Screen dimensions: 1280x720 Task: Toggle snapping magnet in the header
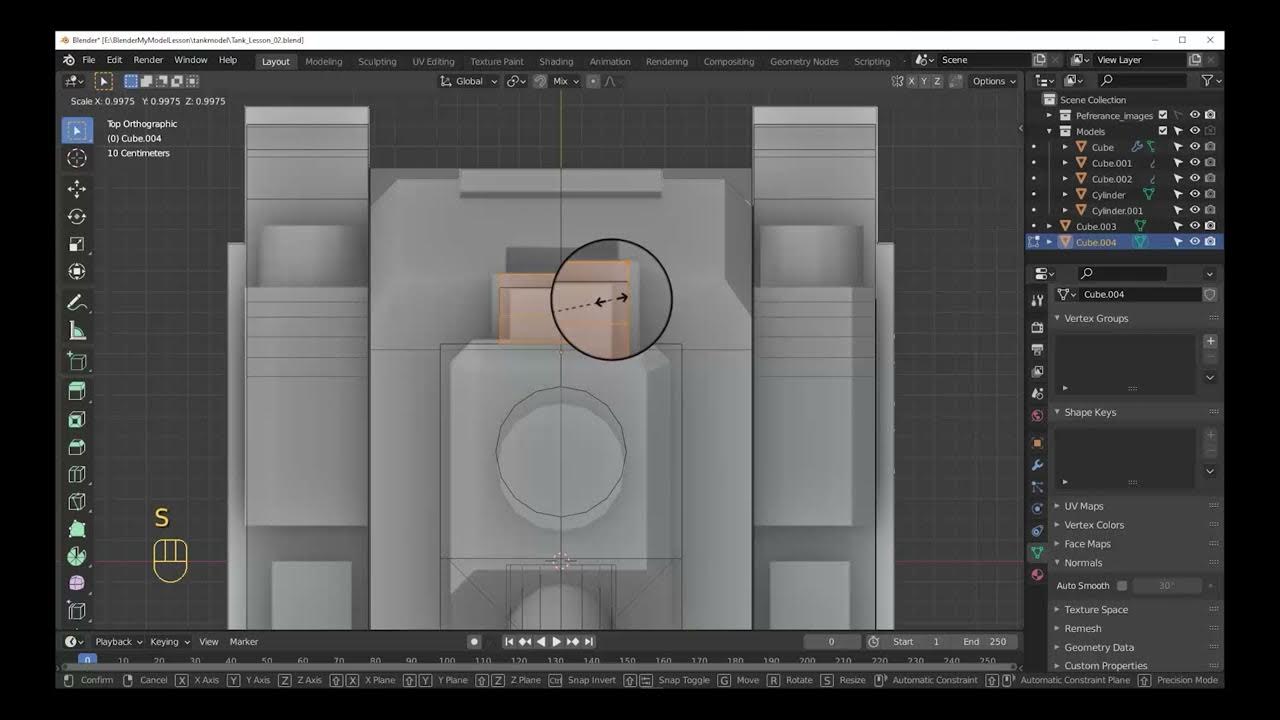pos(540,81)
